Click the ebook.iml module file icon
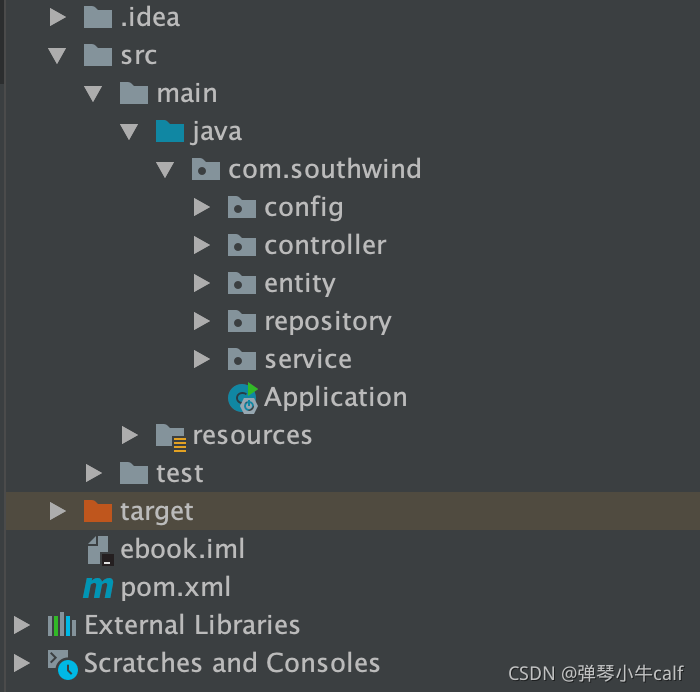The height and width of the screenshot is (692, 700). pos(98,549)
